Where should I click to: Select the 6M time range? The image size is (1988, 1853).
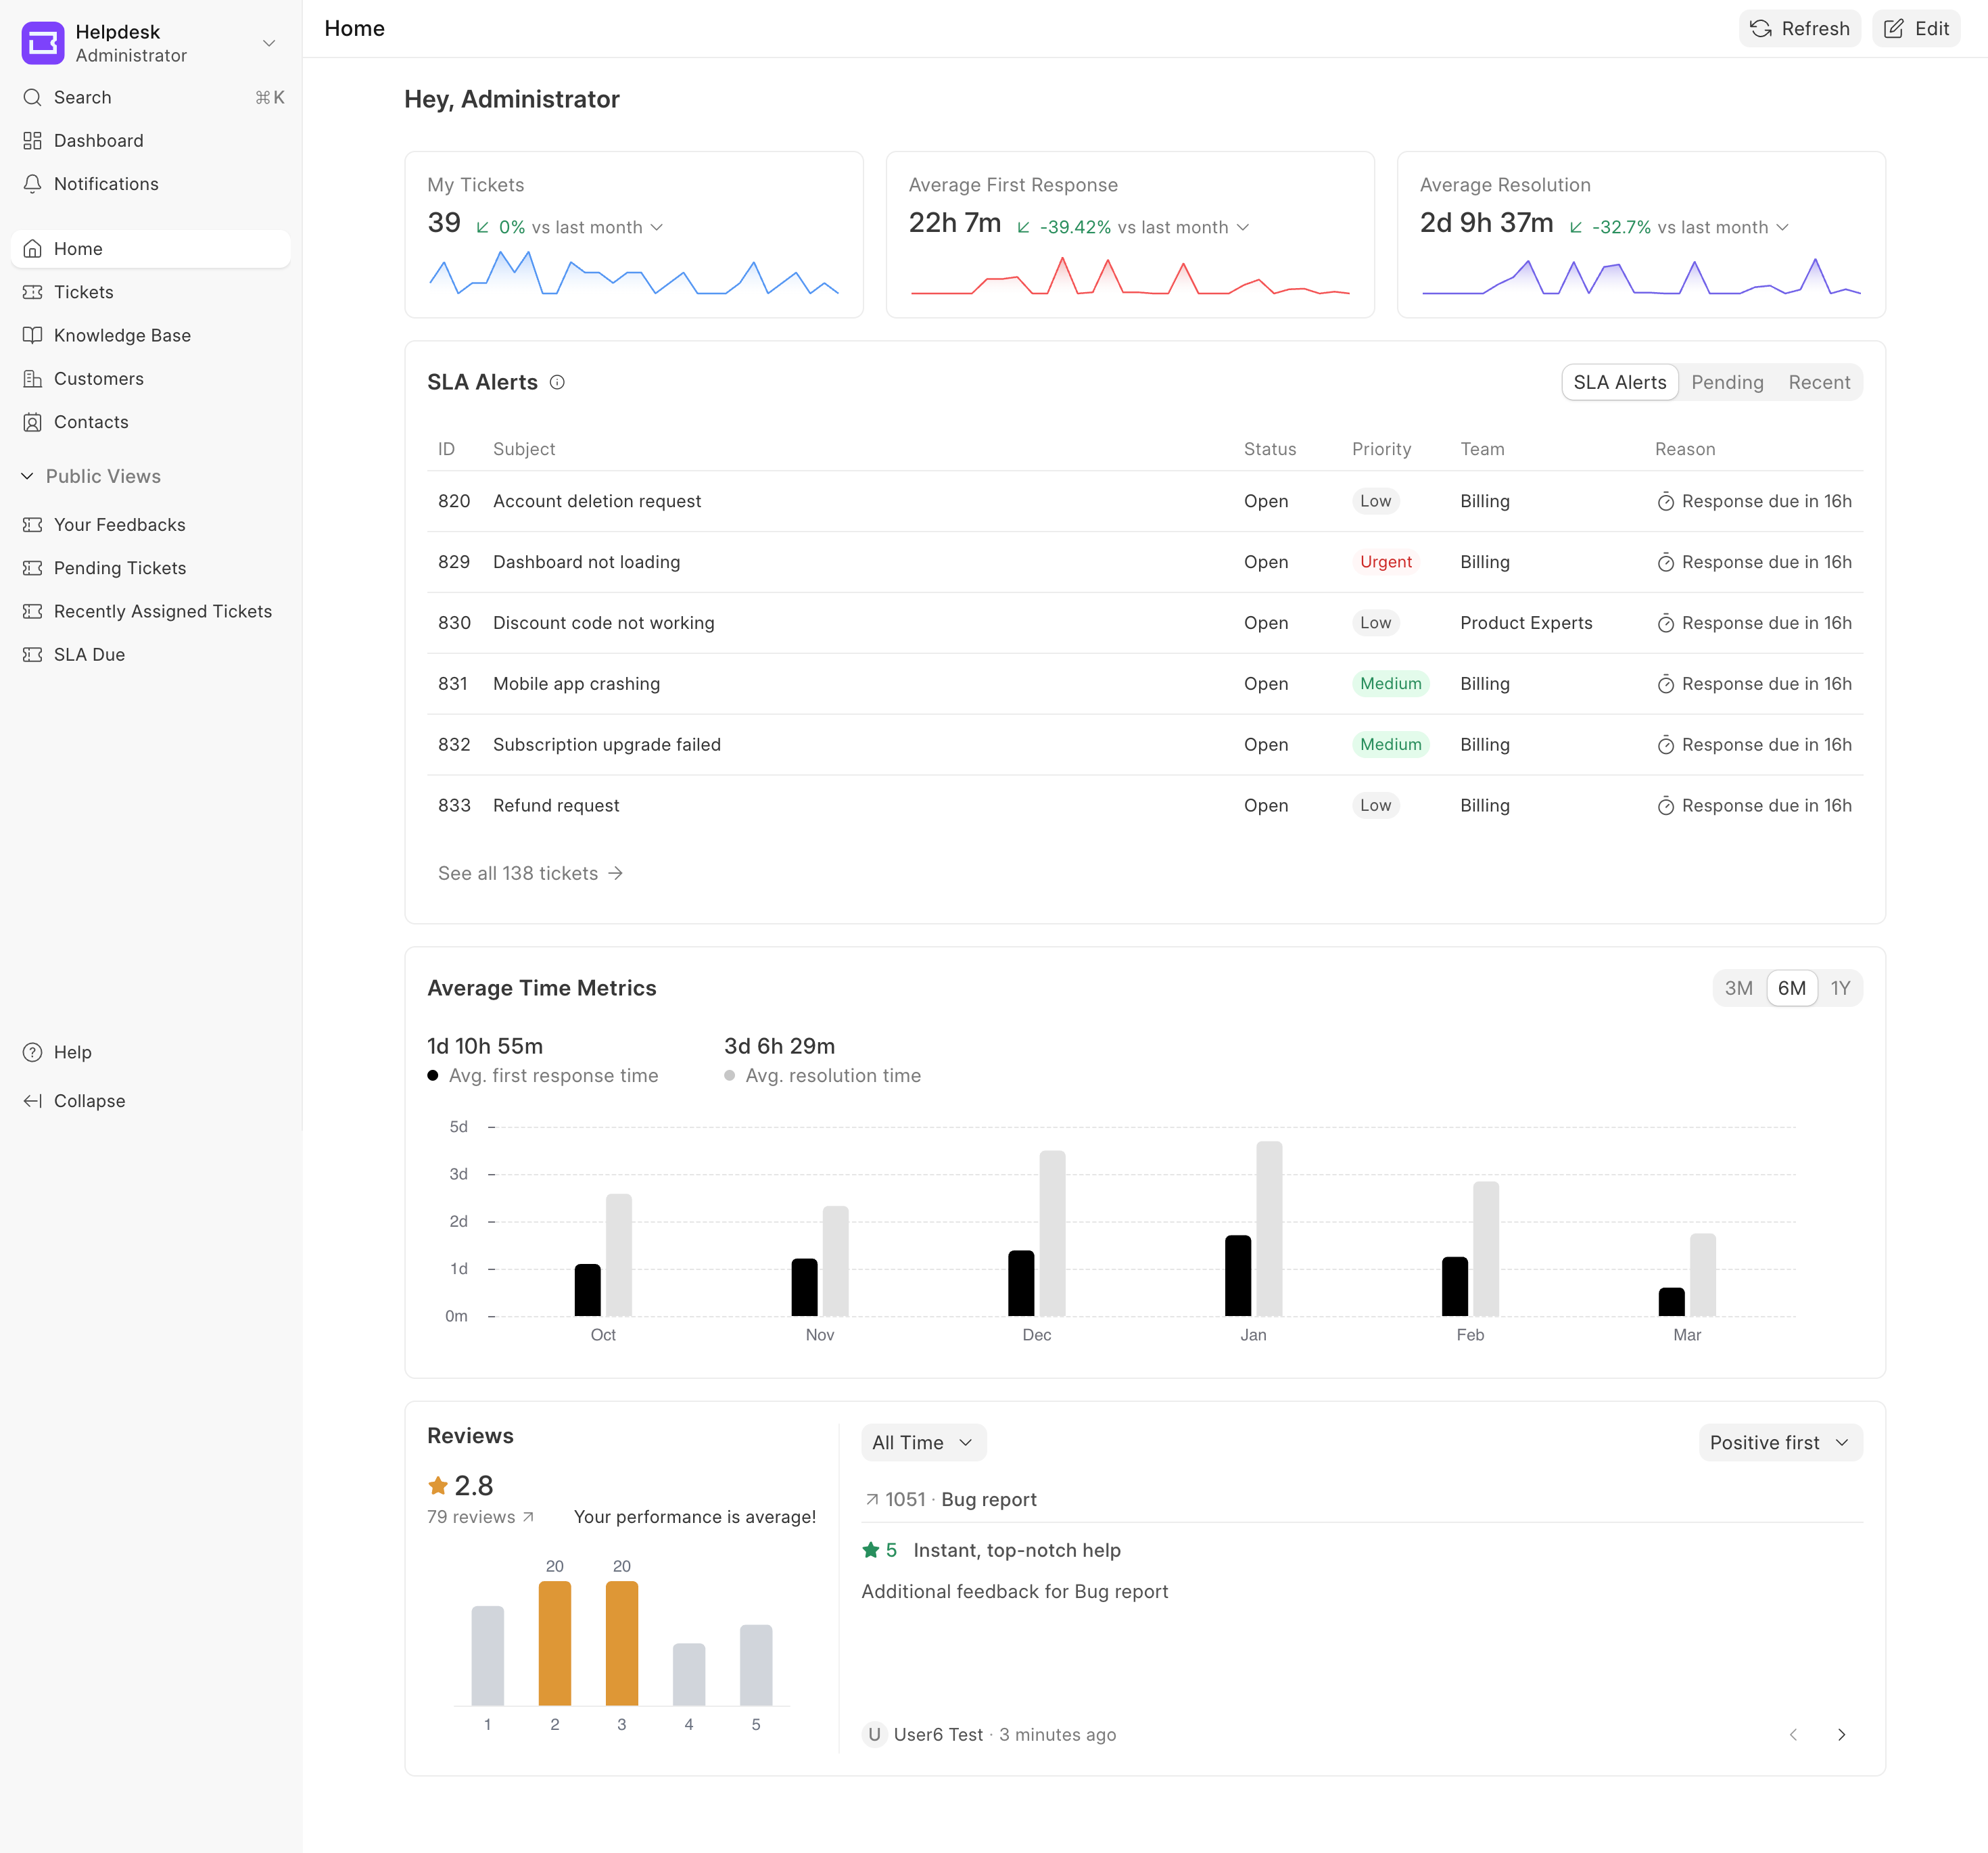[x=1791, y=988]
